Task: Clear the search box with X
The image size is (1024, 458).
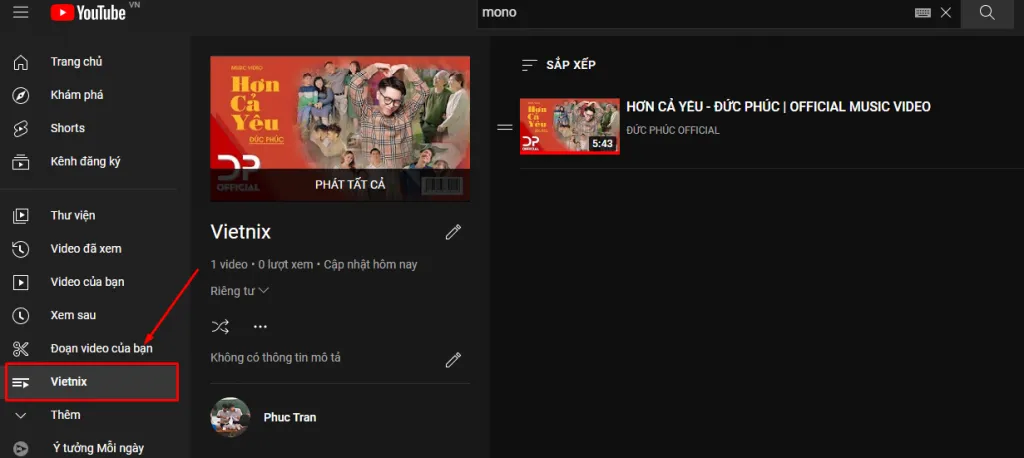Action: [x=946, y=12]
